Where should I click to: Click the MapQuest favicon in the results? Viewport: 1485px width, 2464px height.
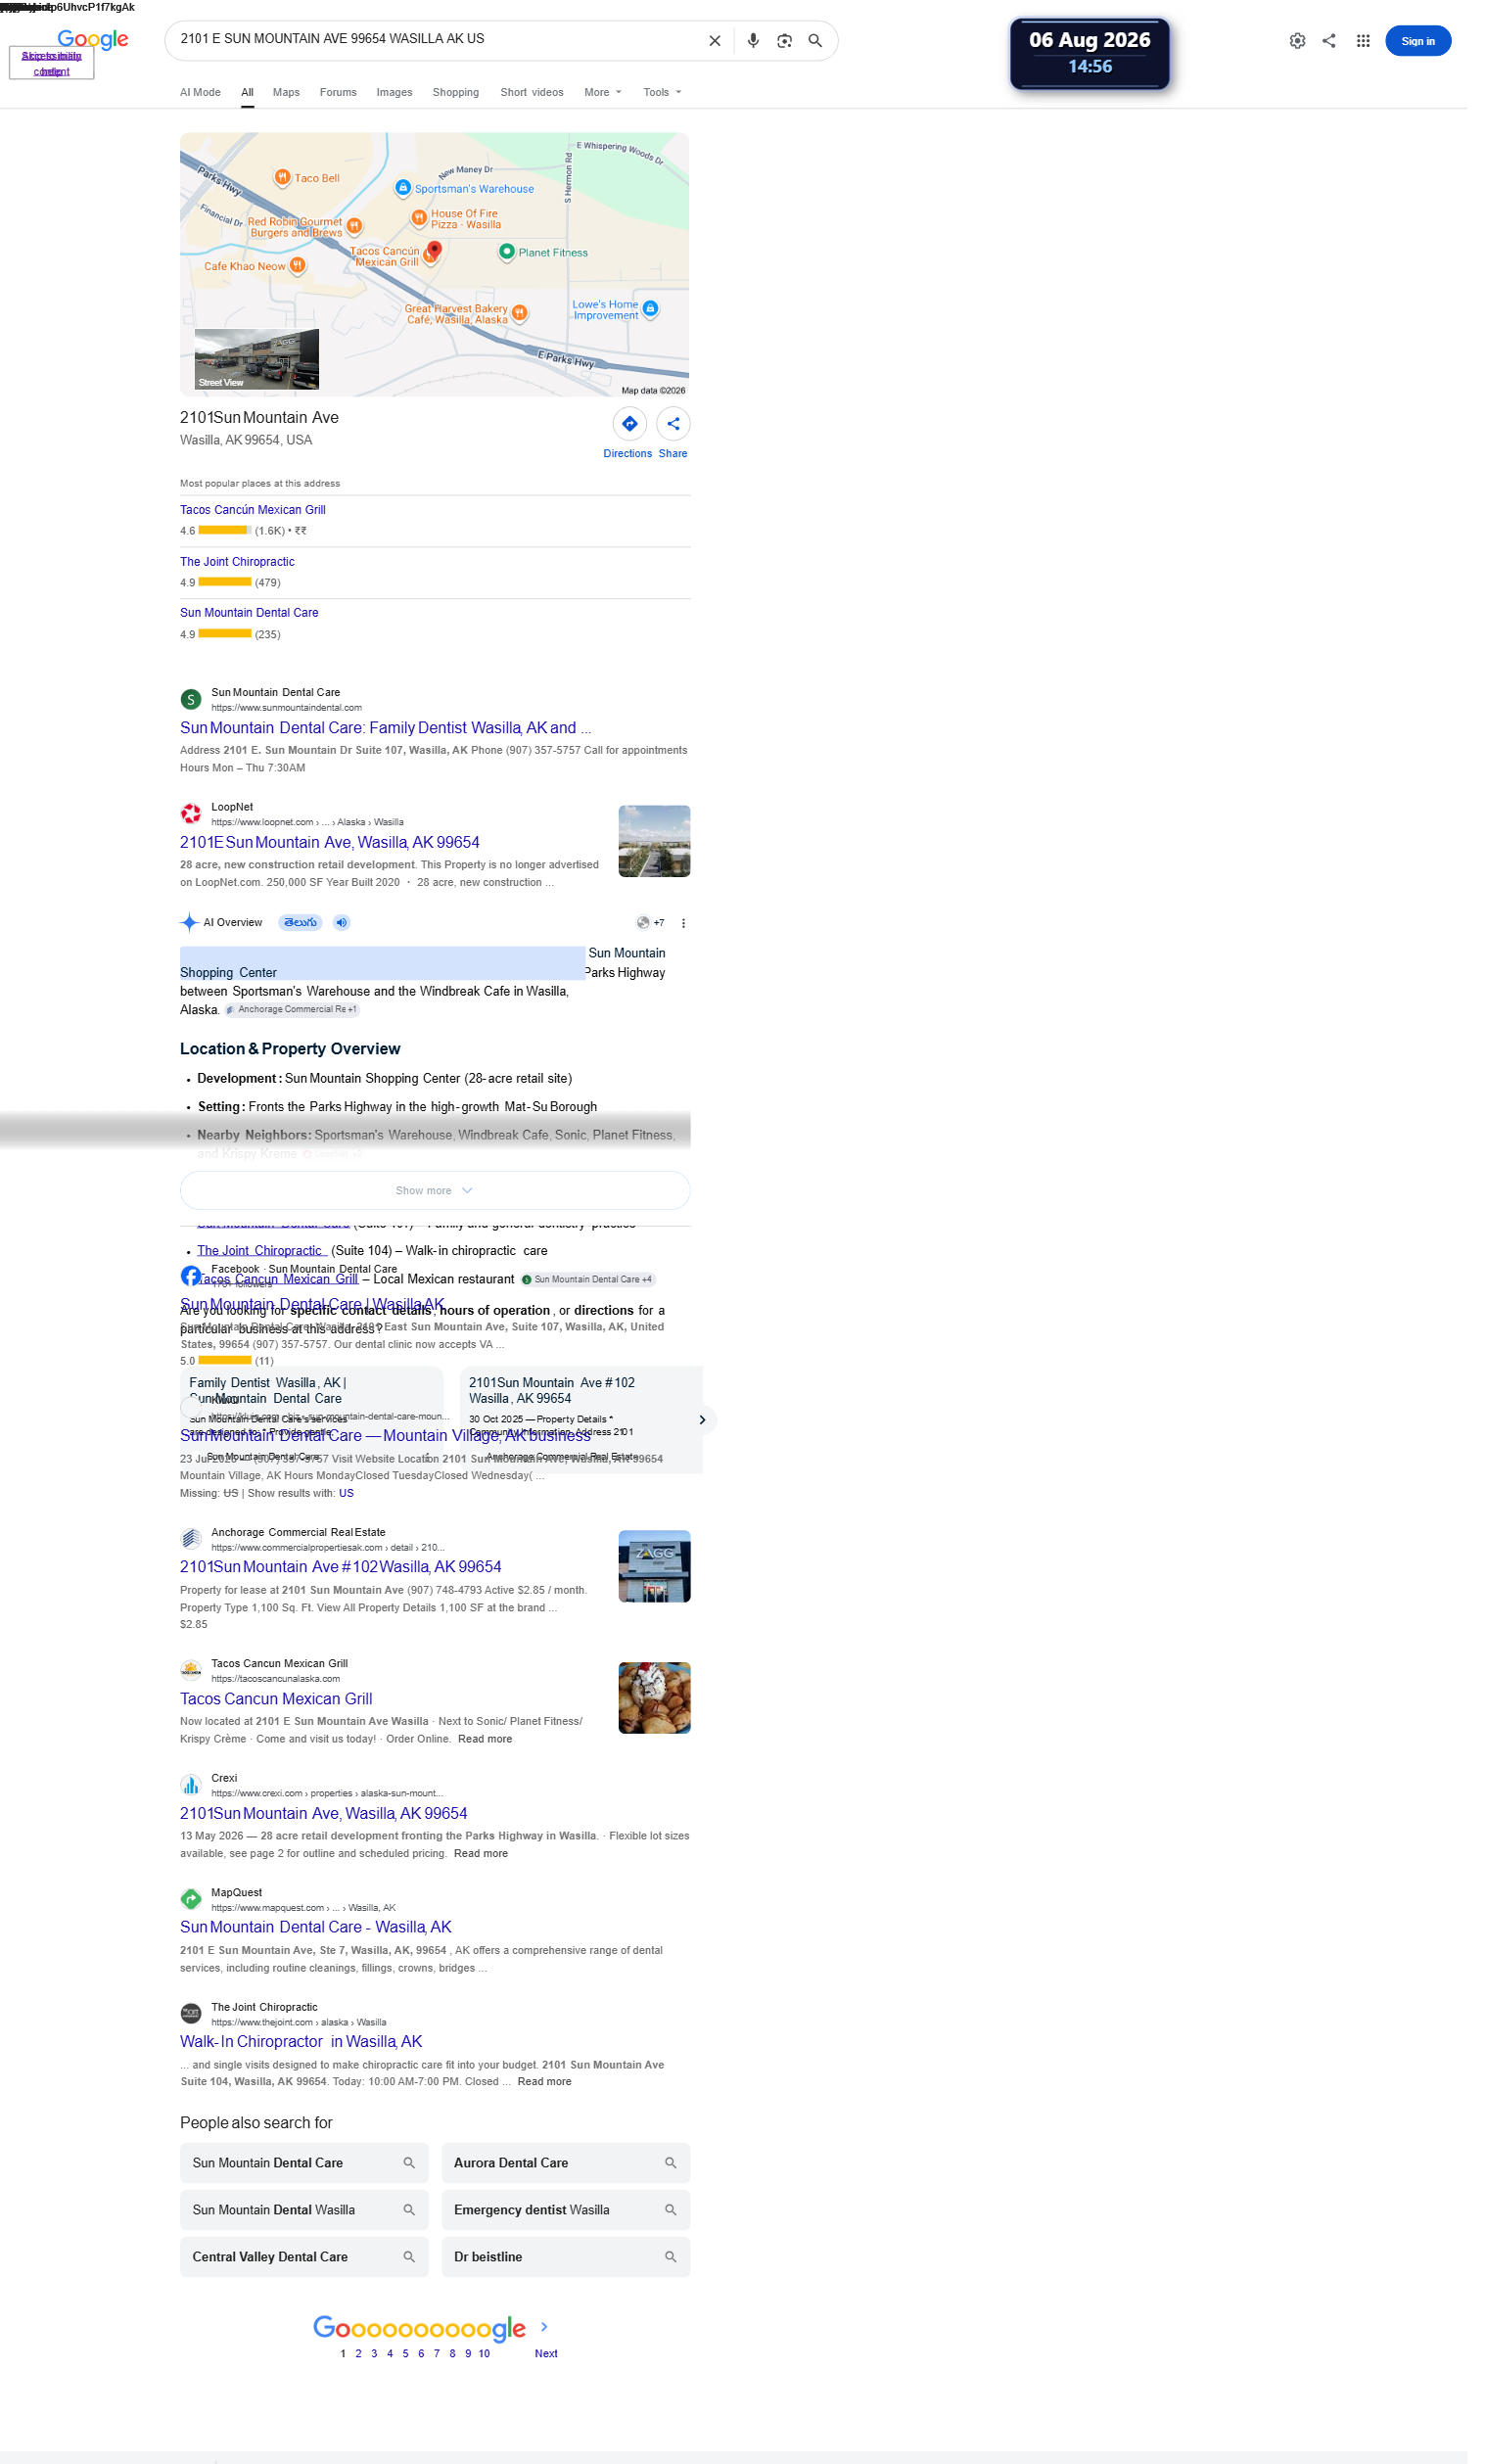tap(190, 1899)
